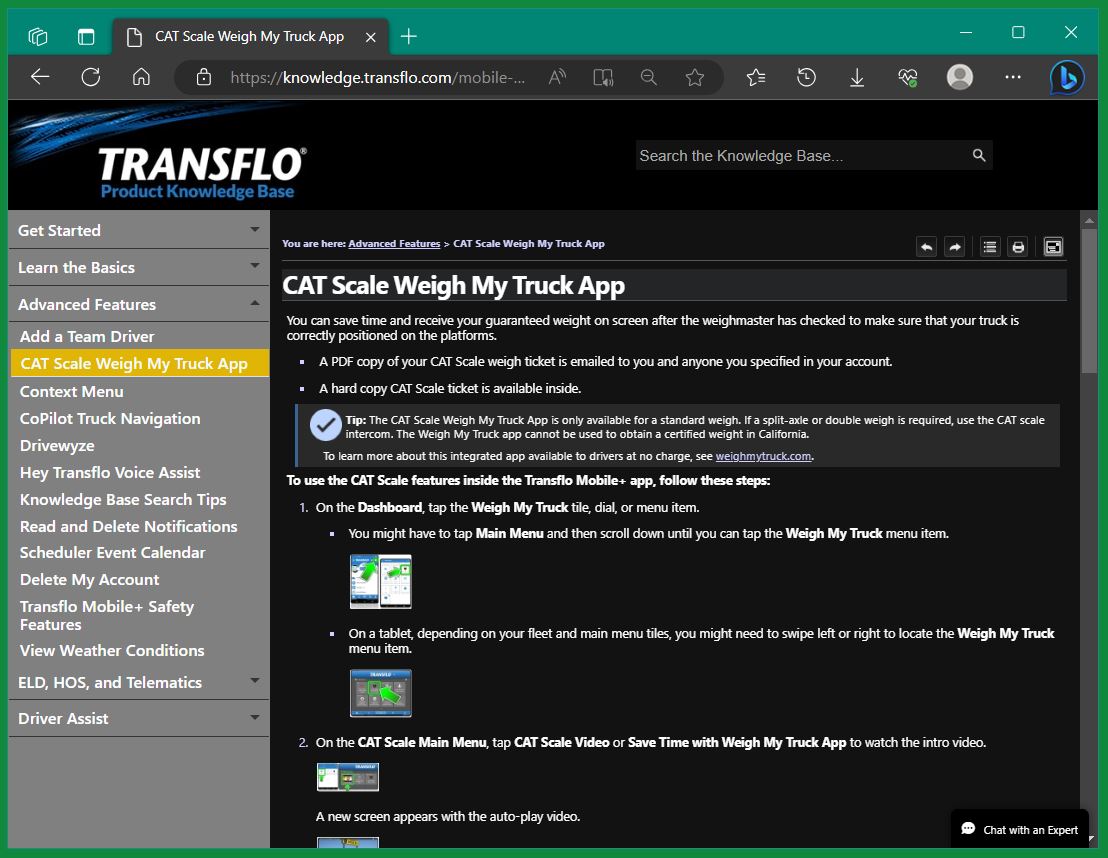Click the browser address bar URL
This screenshot has width=1108, height=858.
point(377,77)
